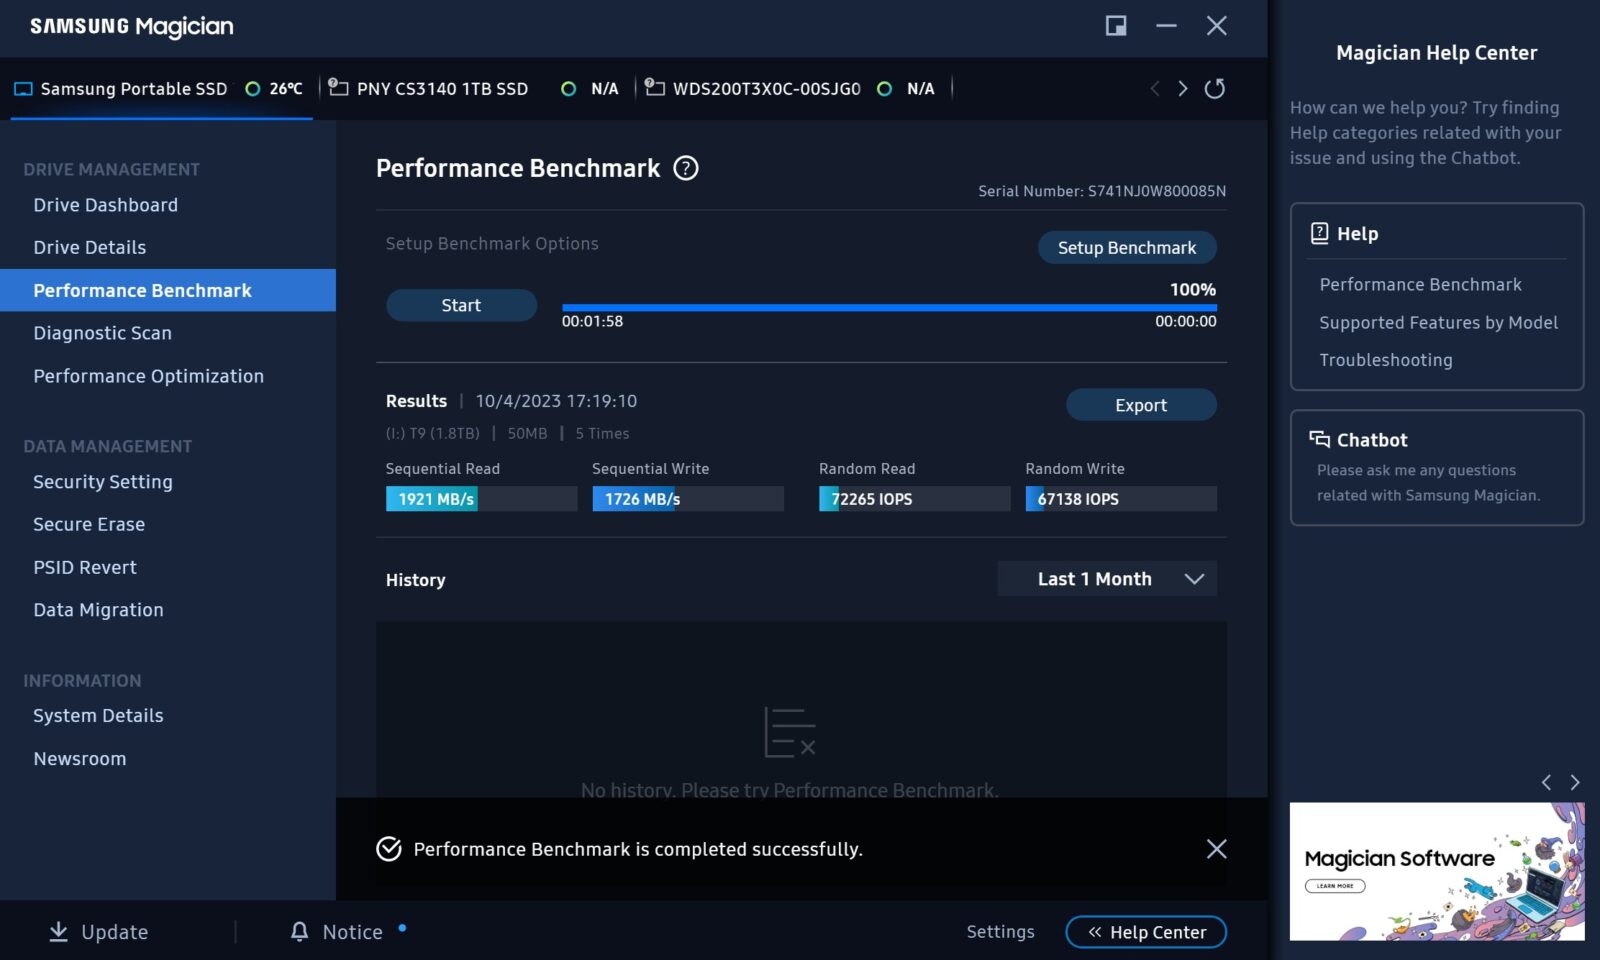Show next banner in Help Center
This screenshot has height=960, width=1600.
coord(1575,782)
